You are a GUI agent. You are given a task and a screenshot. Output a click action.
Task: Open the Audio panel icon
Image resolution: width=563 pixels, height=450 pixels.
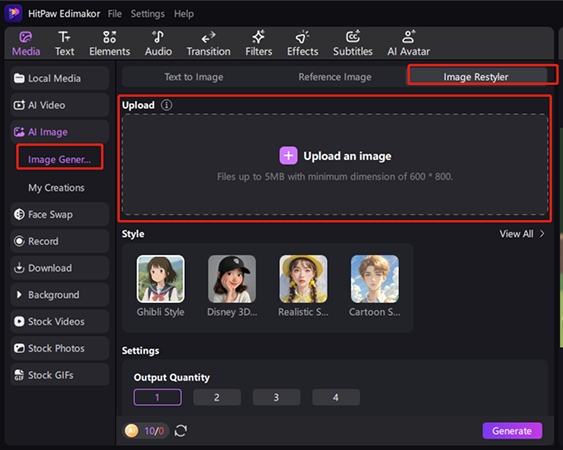click(x=158, y=37)
